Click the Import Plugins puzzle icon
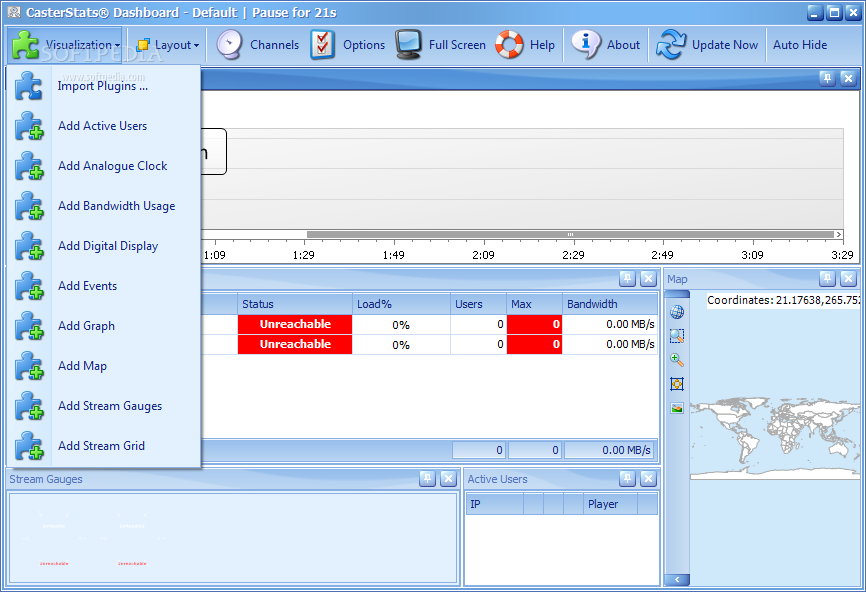This screenshot has width=866, height=592. click(x=29, y=86)
